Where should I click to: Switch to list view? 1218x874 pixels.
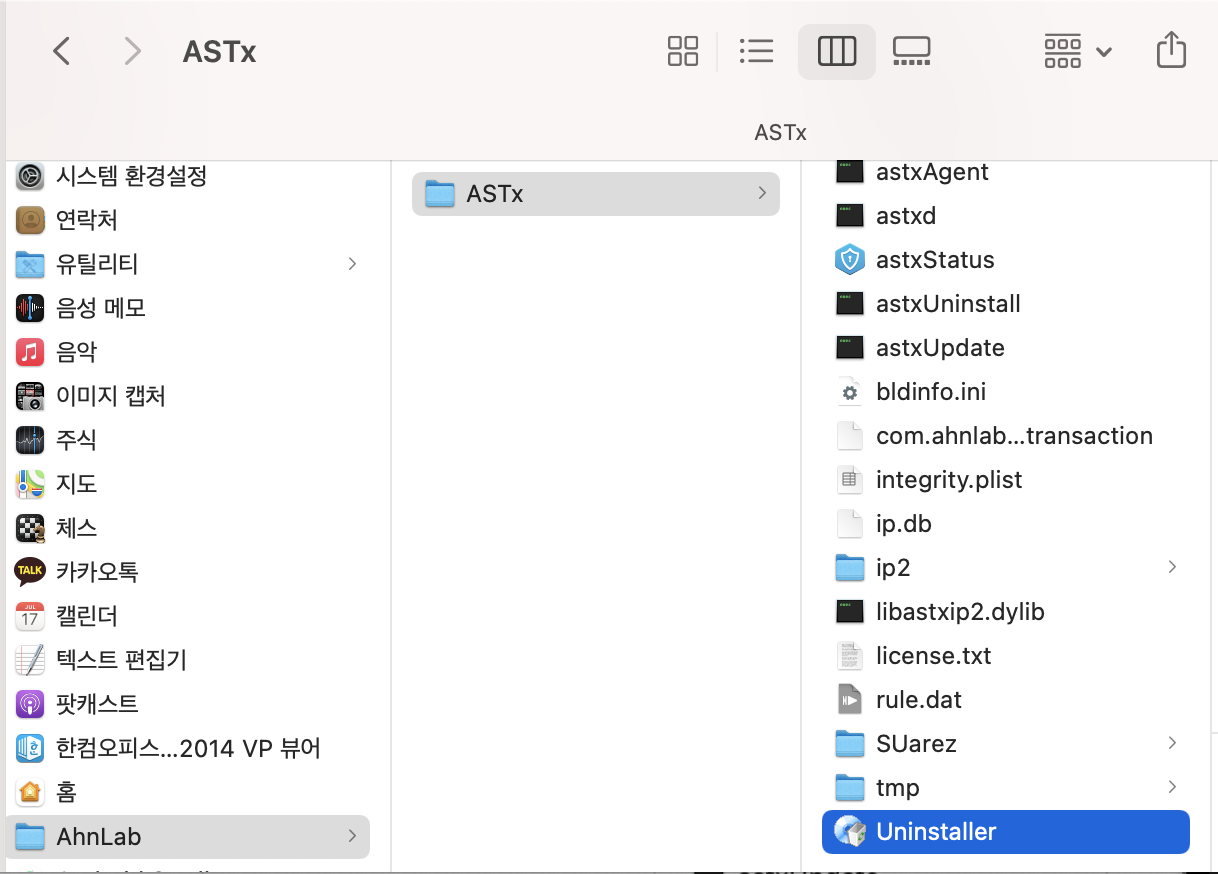[x=756, y=51]
